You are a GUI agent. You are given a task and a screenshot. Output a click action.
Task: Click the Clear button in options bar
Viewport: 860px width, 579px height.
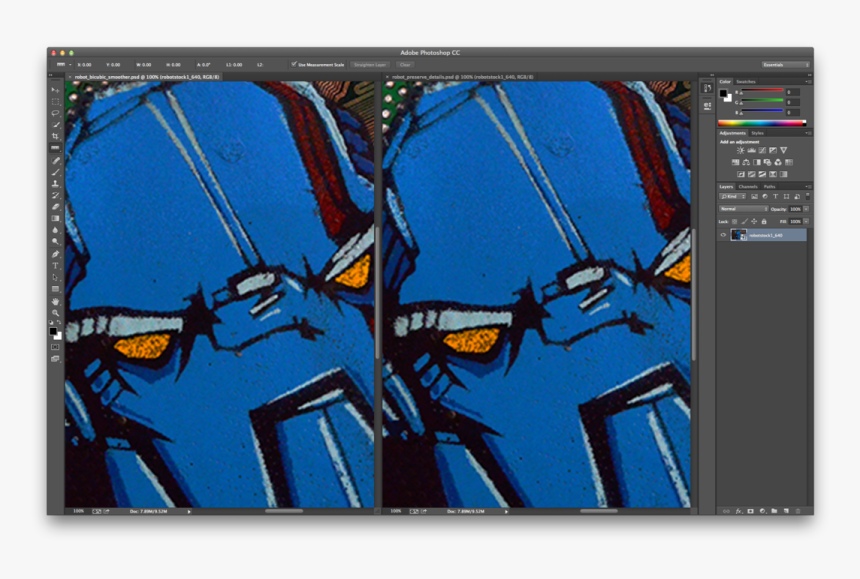(x=404, y=64)
